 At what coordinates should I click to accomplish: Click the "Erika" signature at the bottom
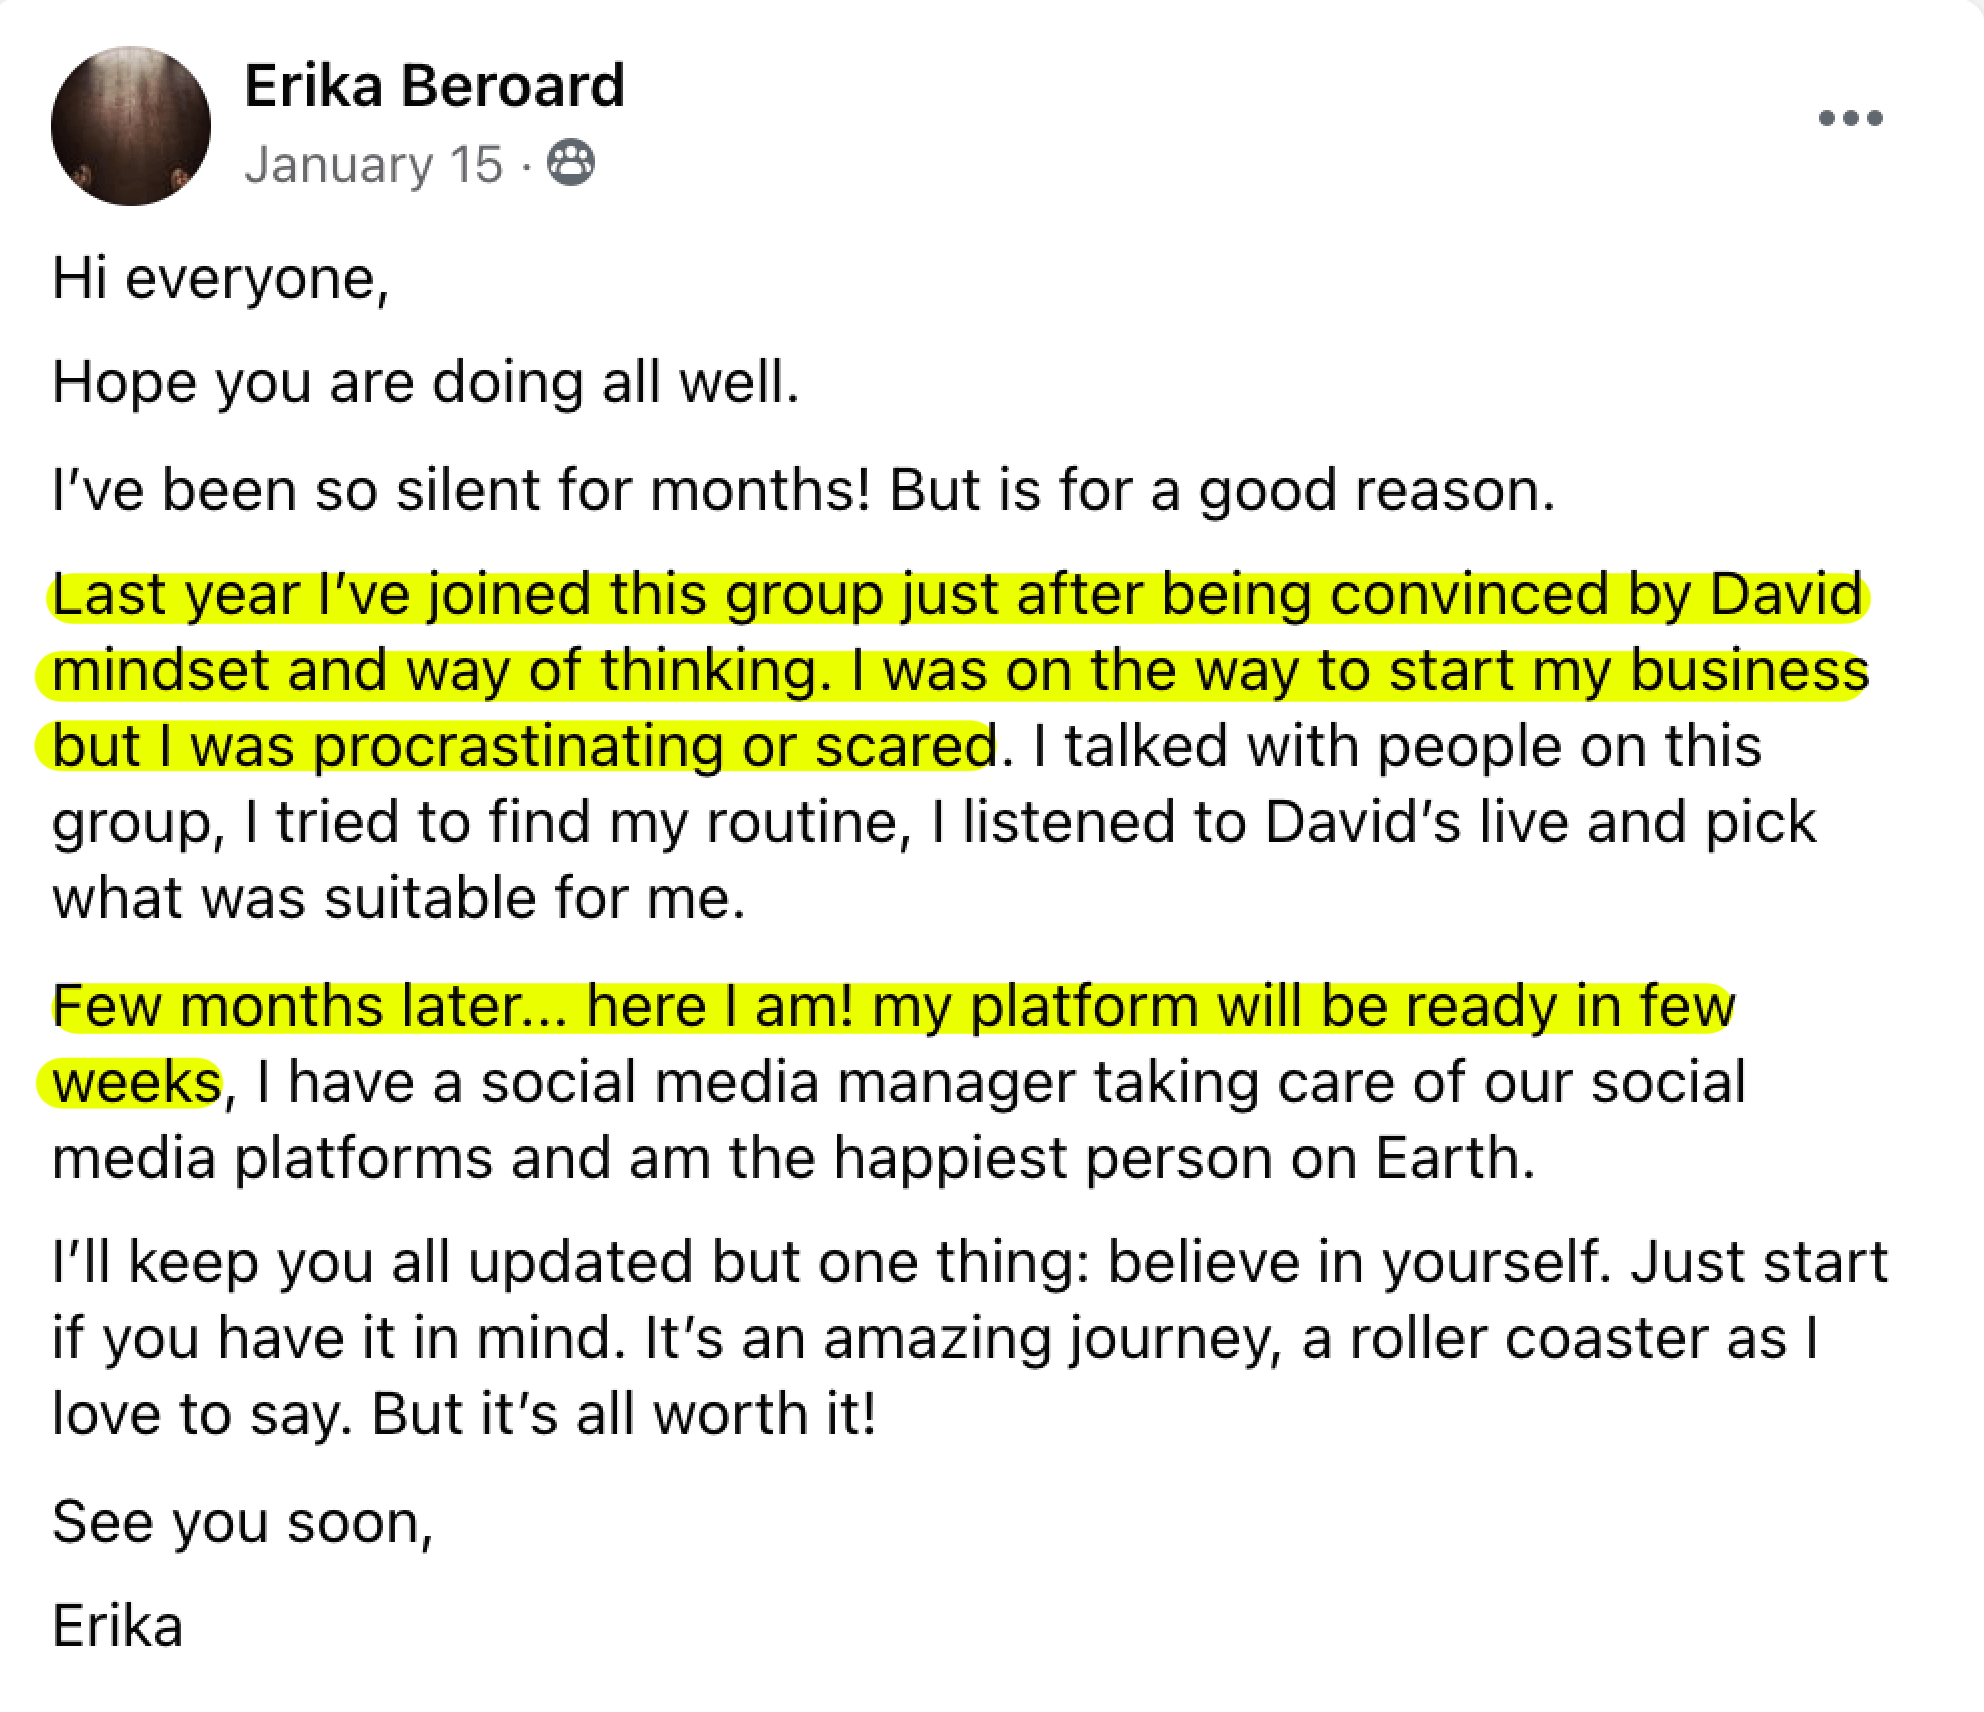(x=117, y=1627)
